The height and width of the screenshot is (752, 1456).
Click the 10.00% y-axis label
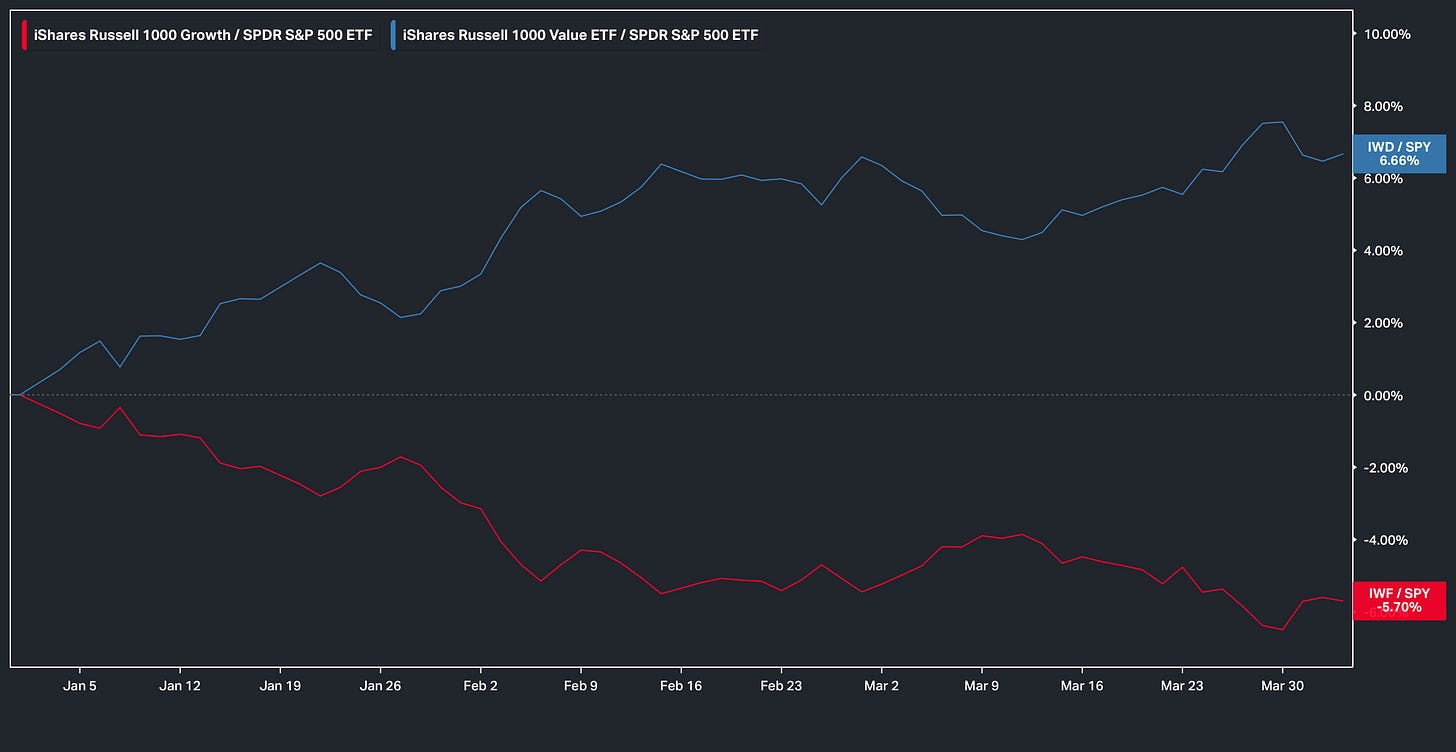click(1386, 34)
